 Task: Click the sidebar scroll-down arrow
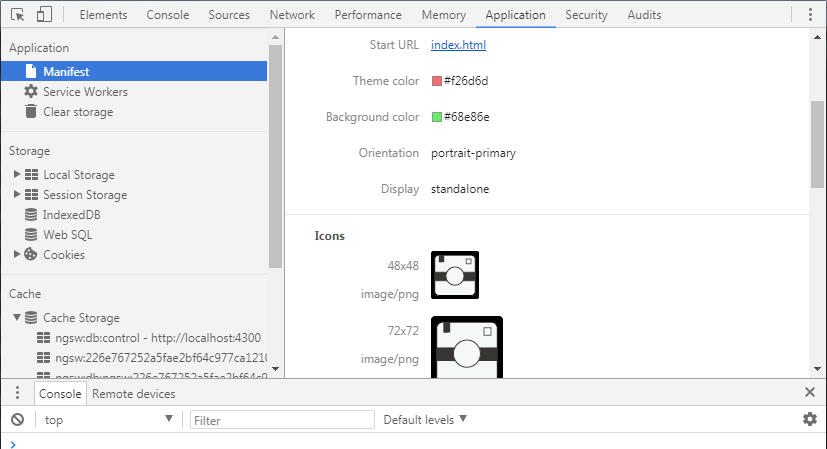tap(275, 369)
